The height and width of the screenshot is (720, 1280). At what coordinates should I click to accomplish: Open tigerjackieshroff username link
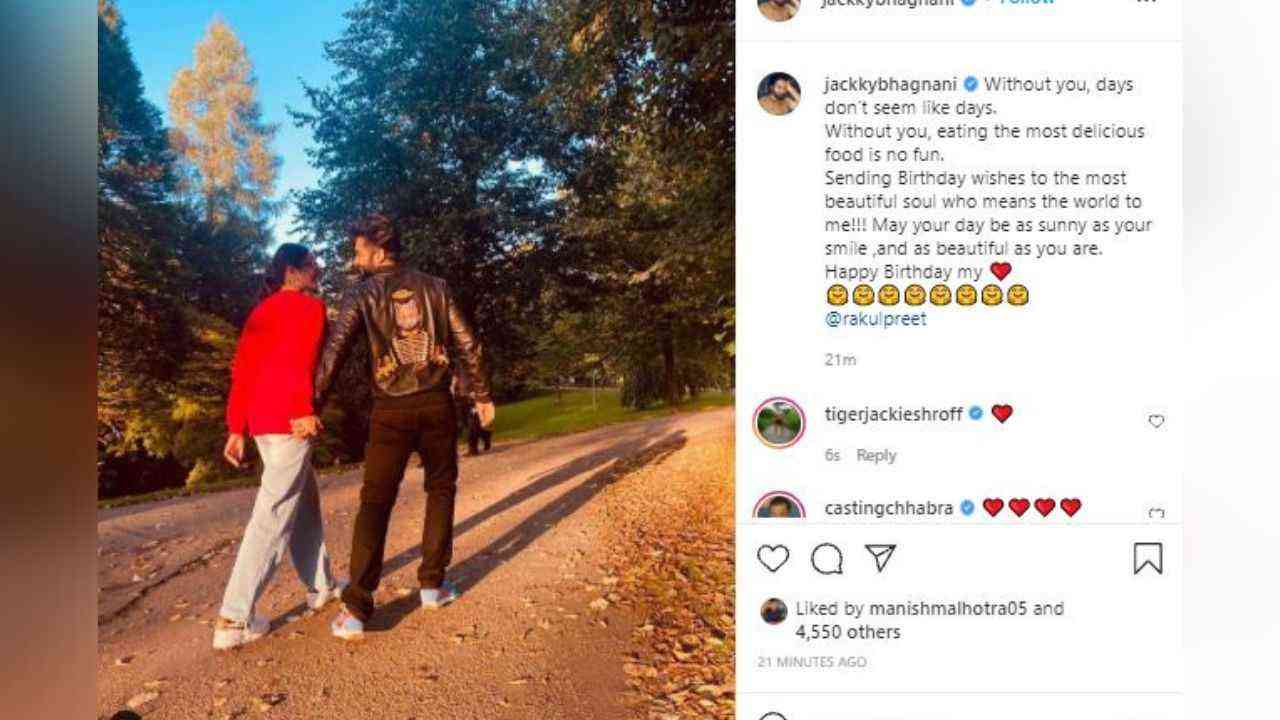click(x=893, y=414)
